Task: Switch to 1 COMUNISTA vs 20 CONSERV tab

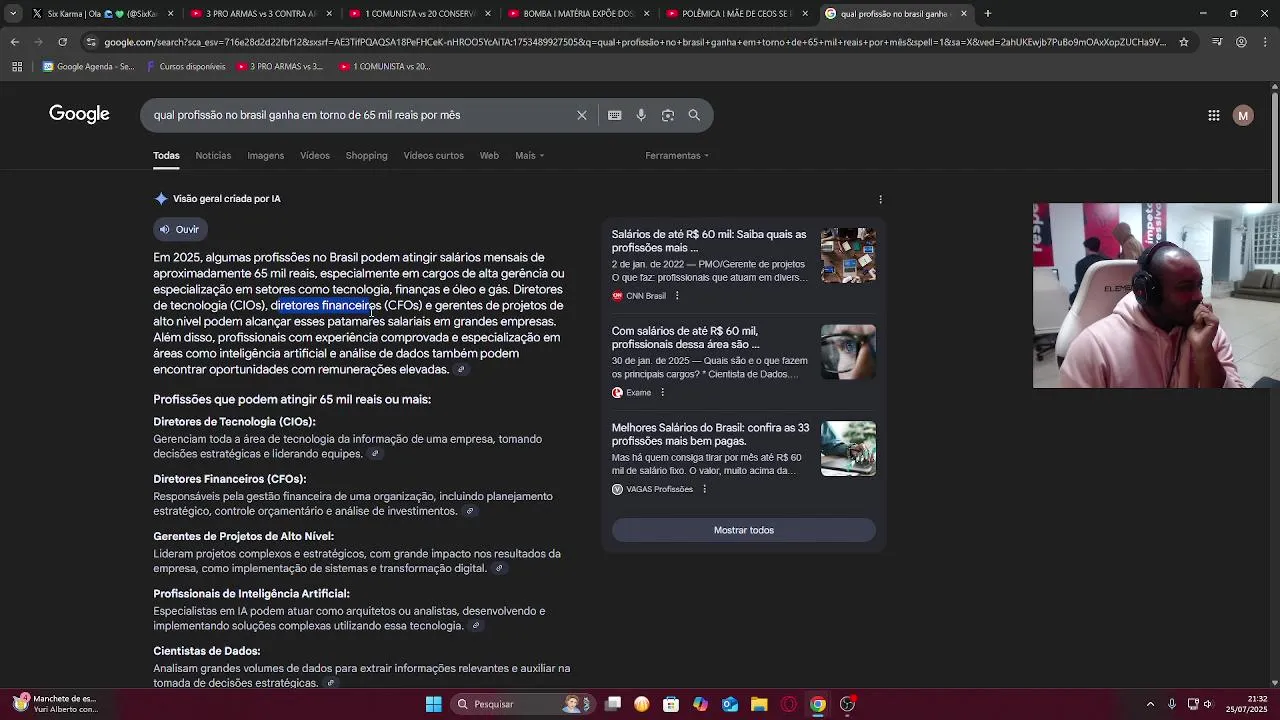Action: click(420, 14)
